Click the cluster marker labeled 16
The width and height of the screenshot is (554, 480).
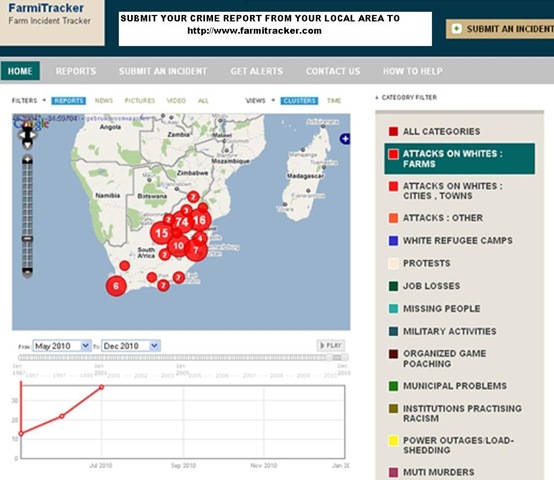200,220
